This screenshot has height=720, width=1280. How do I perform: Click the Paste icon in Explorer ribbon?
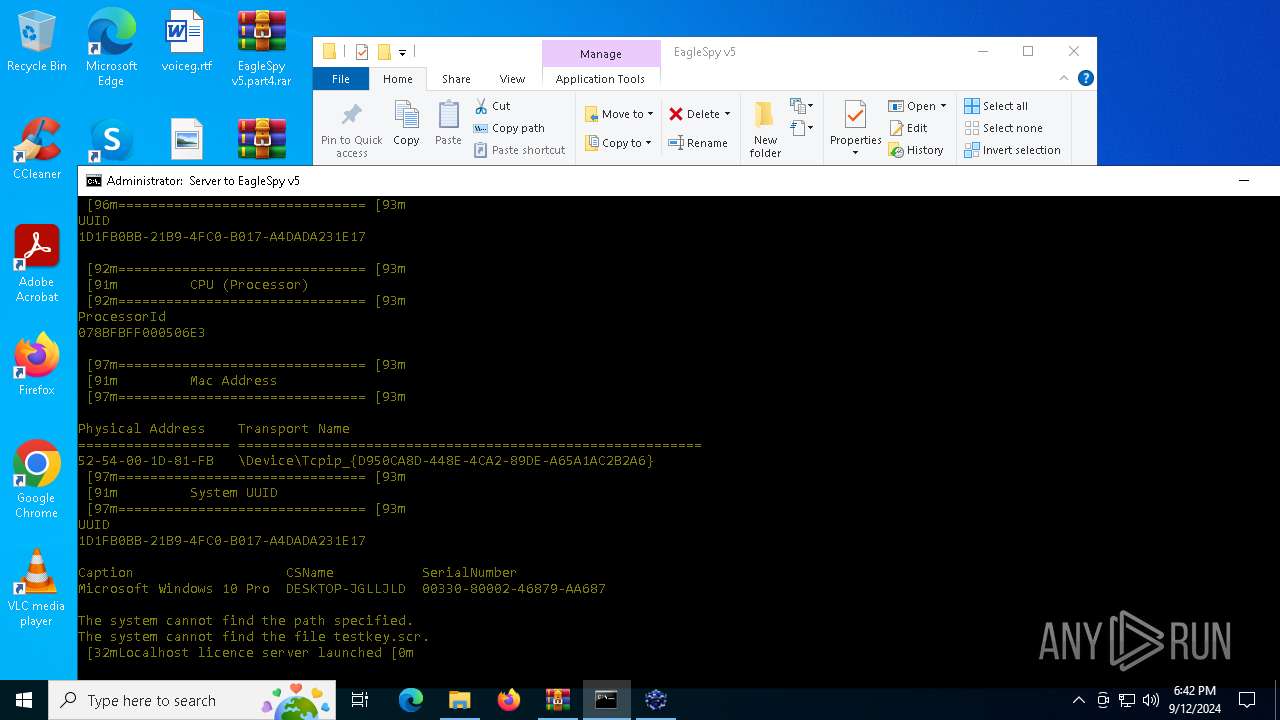[x=448, y=124]
